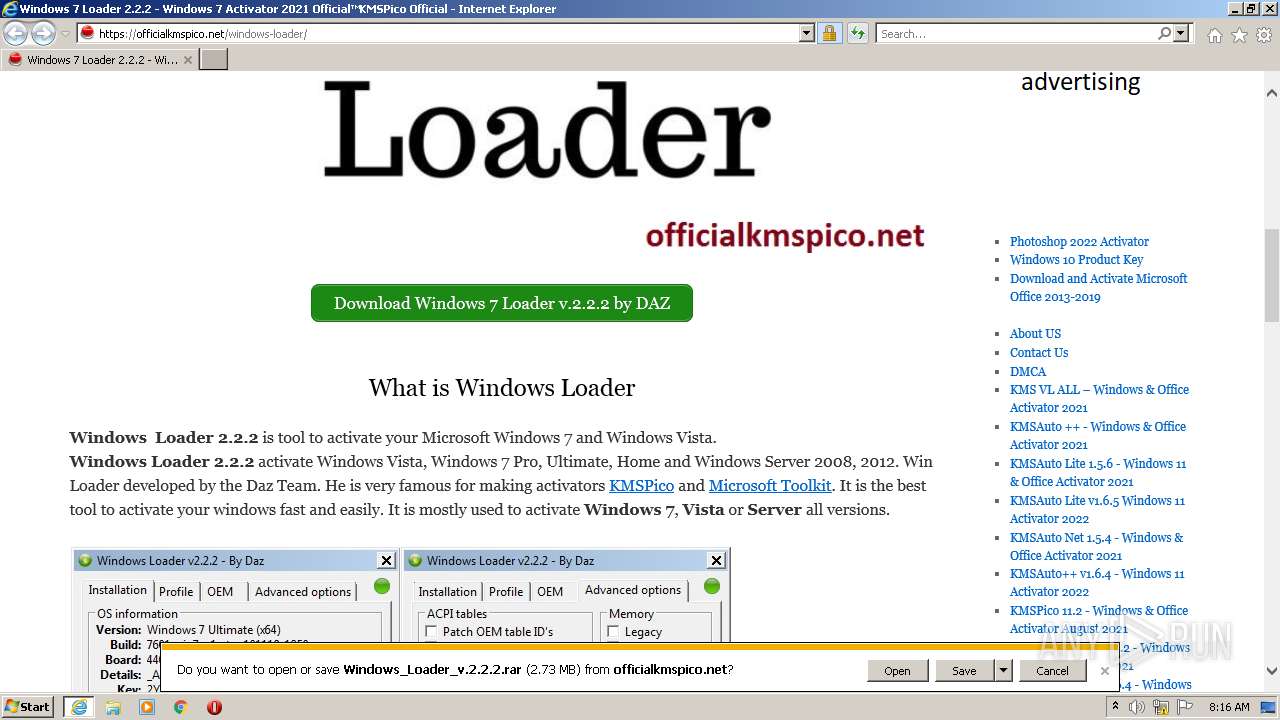This screenshot has height=720, width=1280.
Task: Open the Tools gear icon
Action: point(1264,35)
